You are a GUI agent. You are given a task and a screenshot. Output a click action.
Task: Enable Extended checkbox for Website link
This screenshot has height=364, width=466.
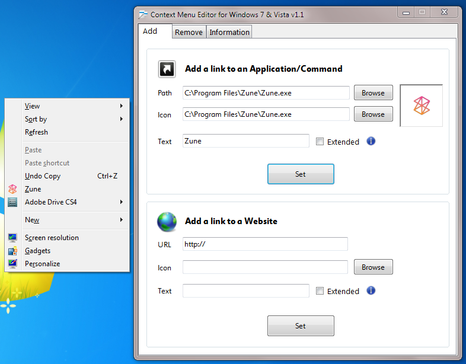click(x=320, y=291)
